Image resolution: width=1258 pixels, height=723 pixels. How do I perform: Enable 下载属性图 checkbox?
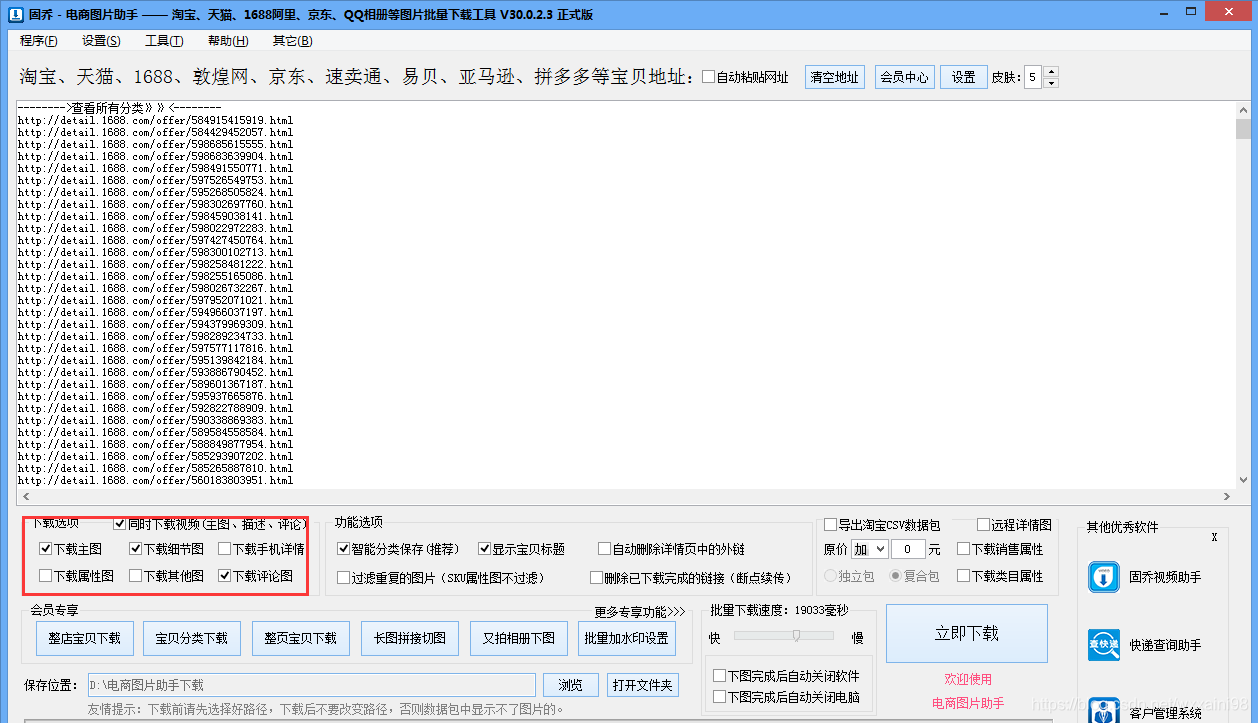tap(45, 576)
